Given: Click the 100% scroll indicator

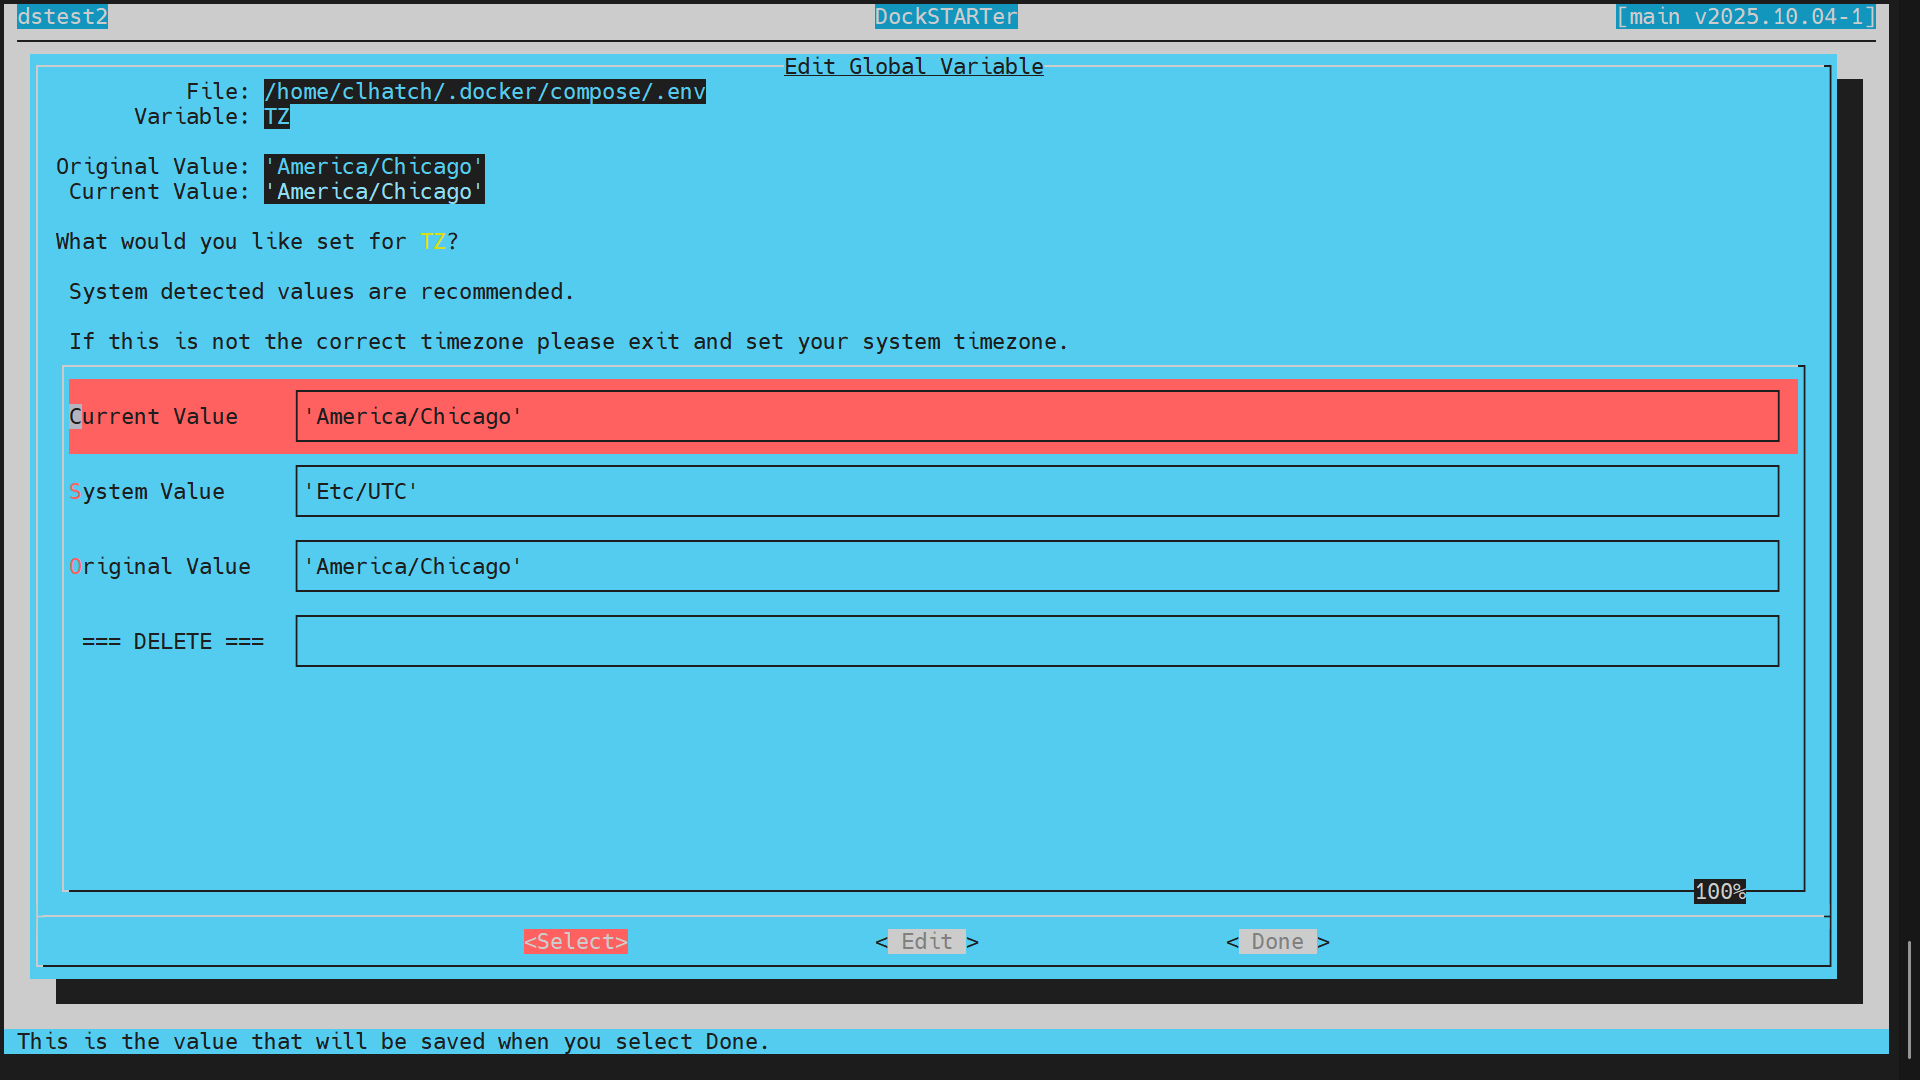Looking at the screenshot, I should click(x=1719, y=891).
